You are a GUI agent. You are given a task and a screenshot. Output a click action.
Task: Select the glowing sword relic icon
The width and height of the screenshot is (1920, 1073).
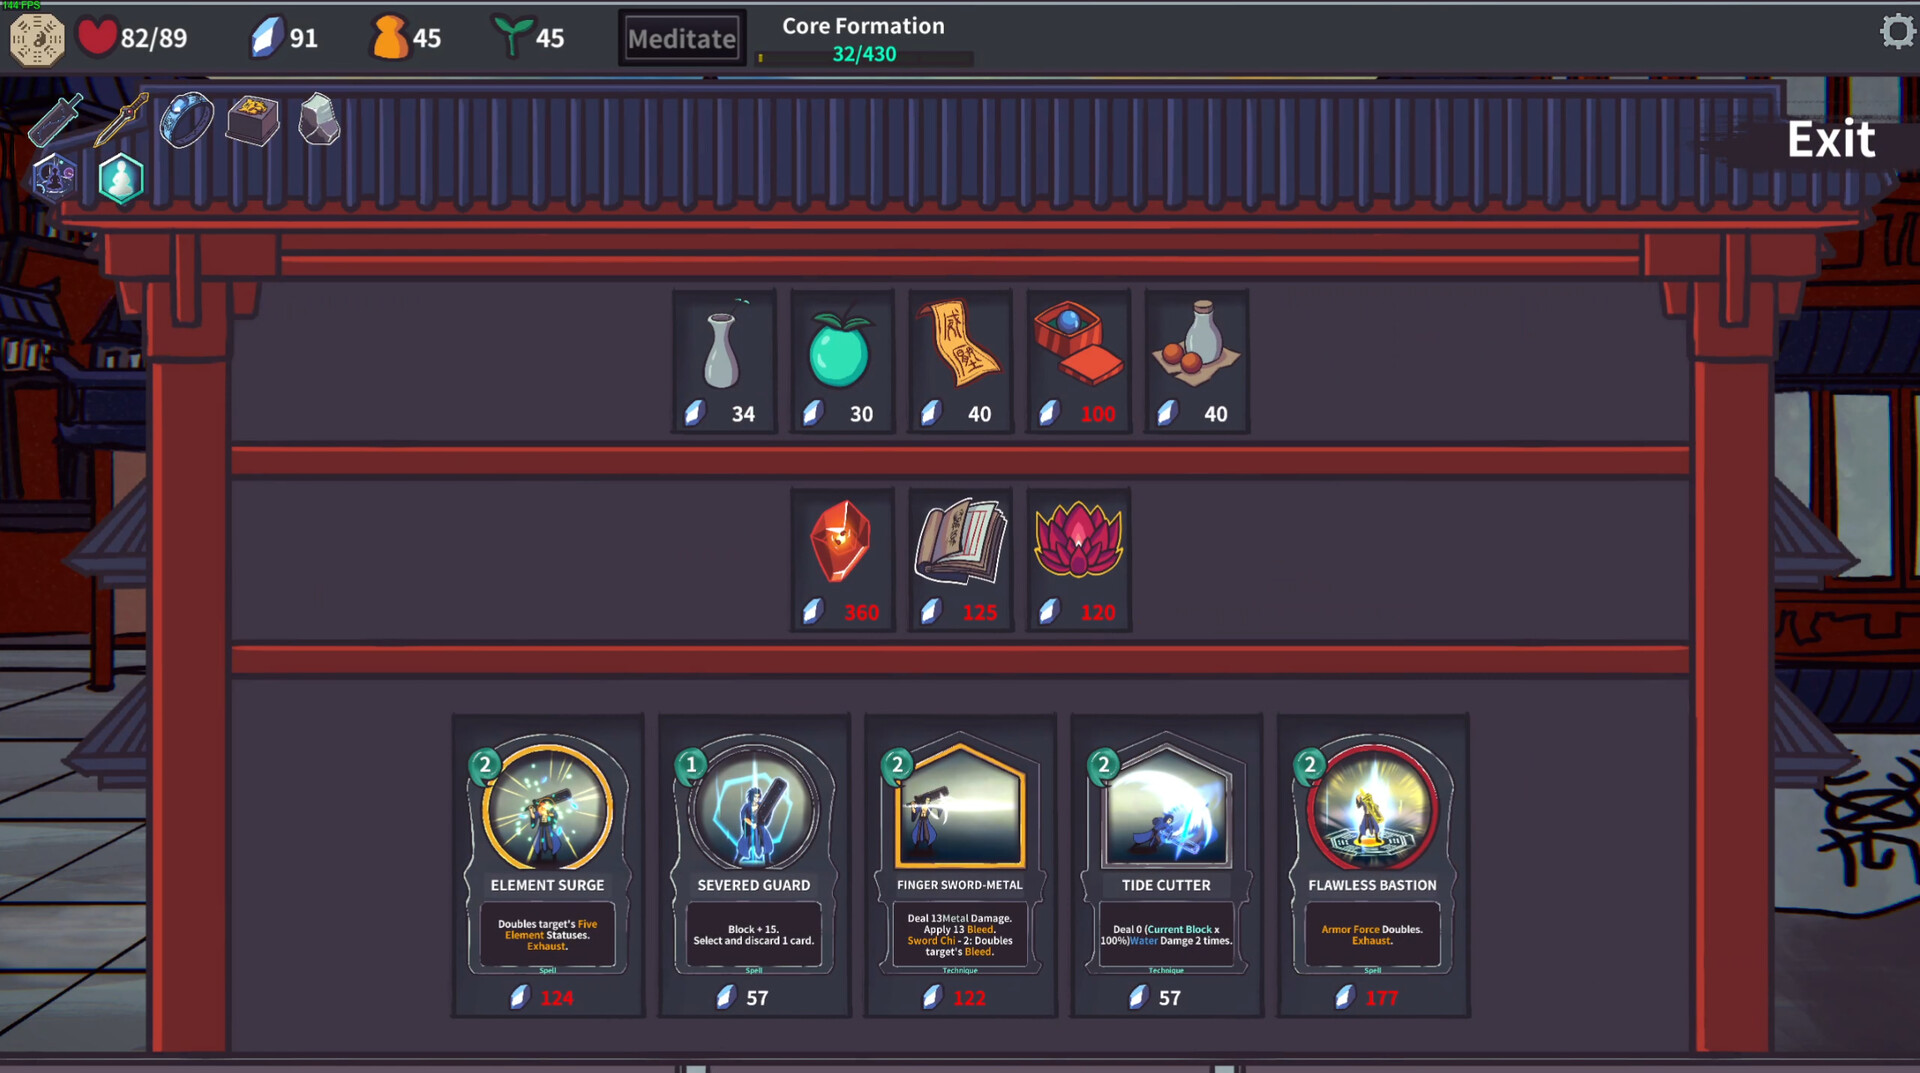tap(55, 120)
